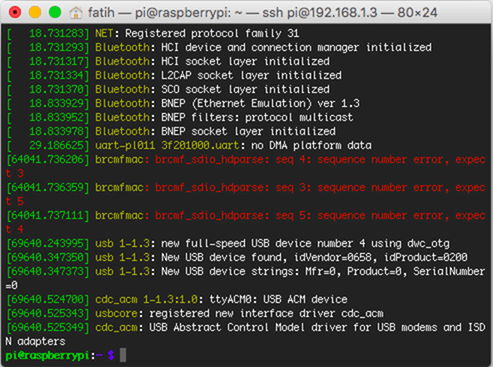The height and width of the screenshot is (367, 493).
Task: Click 'ttyACM0: USB ACM device' text
Action: tap(278, 299)
